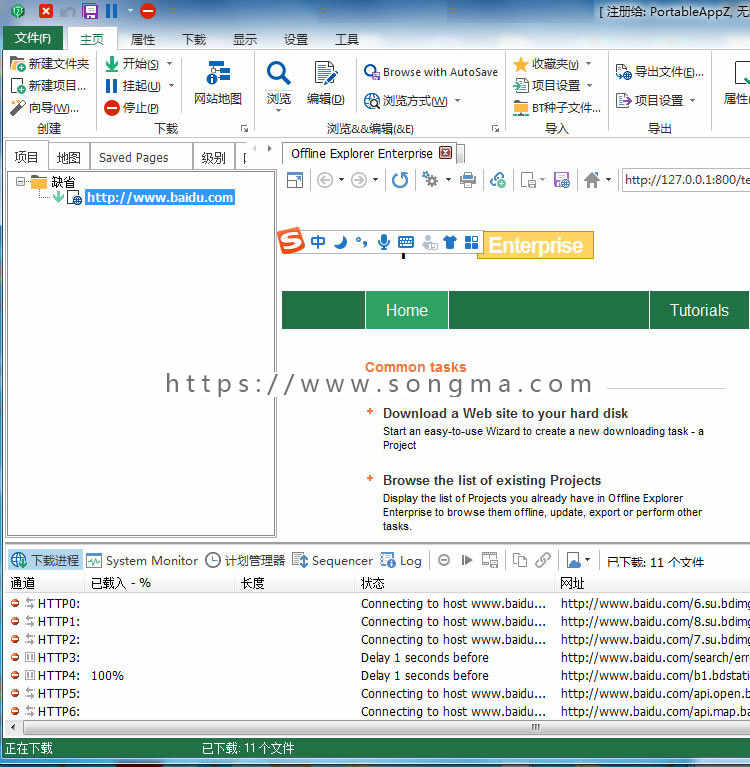
Task: Close the Offline Explorer Enterprise tab
Action: tap(445, 153)
